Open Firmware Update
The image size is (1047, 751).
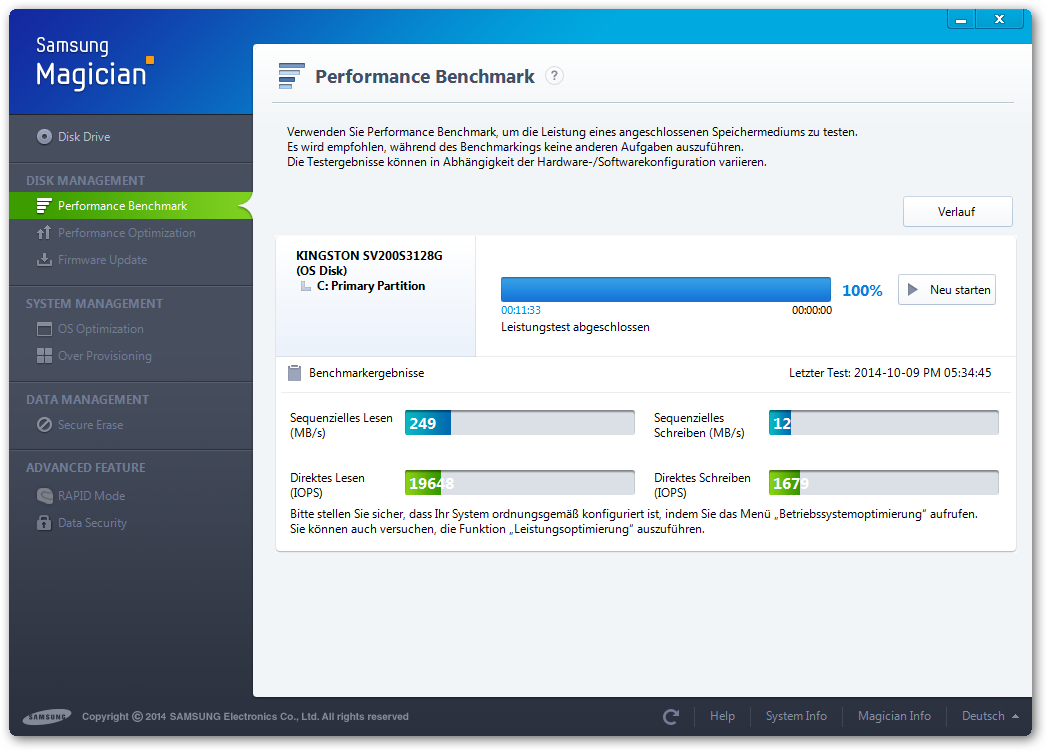tap(102, 260)
